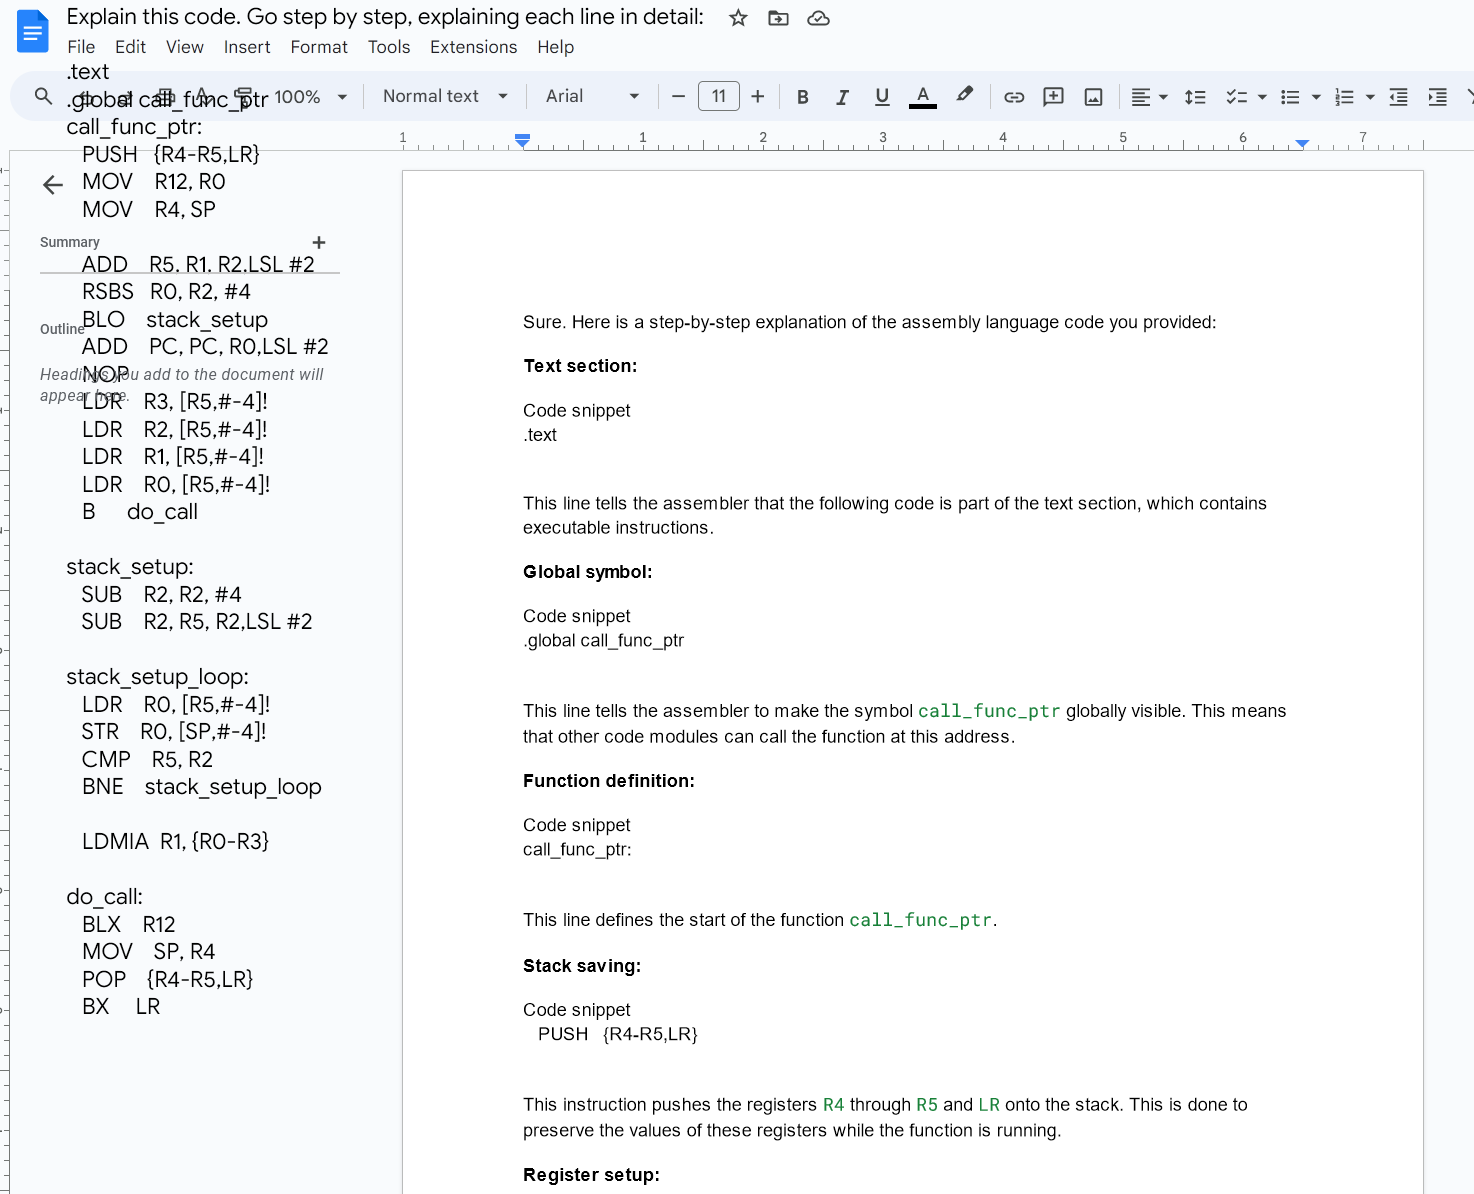The height and width of the screenshot is (1194, 1474).
Task: Toggle the bulleted list
Action: (x=1291, y=96)
